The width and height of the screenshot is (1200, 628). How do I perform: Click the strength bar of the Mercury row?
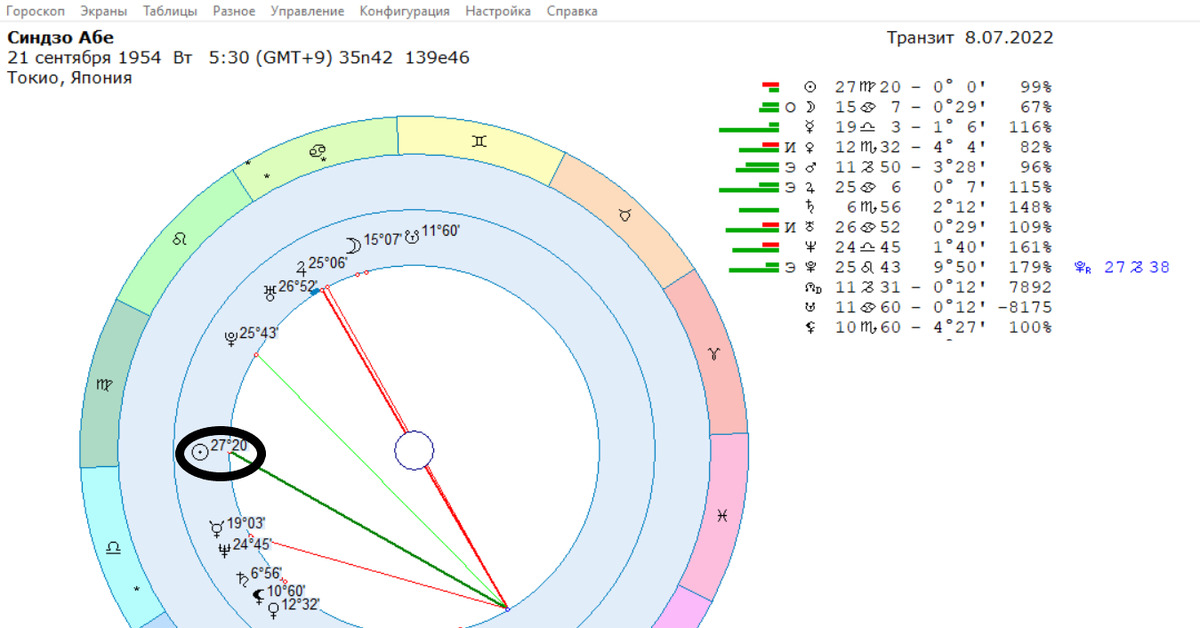(749, 127)
